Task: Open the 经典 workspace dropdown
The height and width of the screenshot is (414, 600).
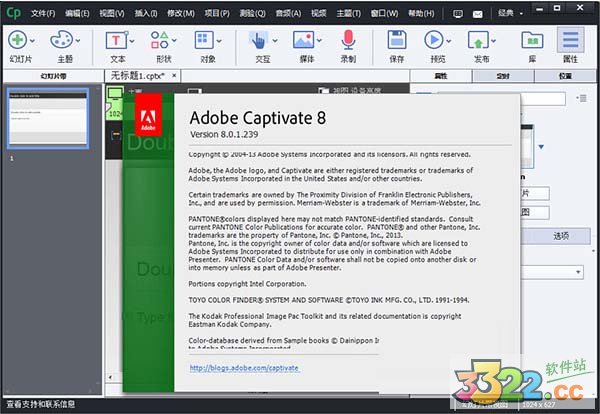Action: 510,13
